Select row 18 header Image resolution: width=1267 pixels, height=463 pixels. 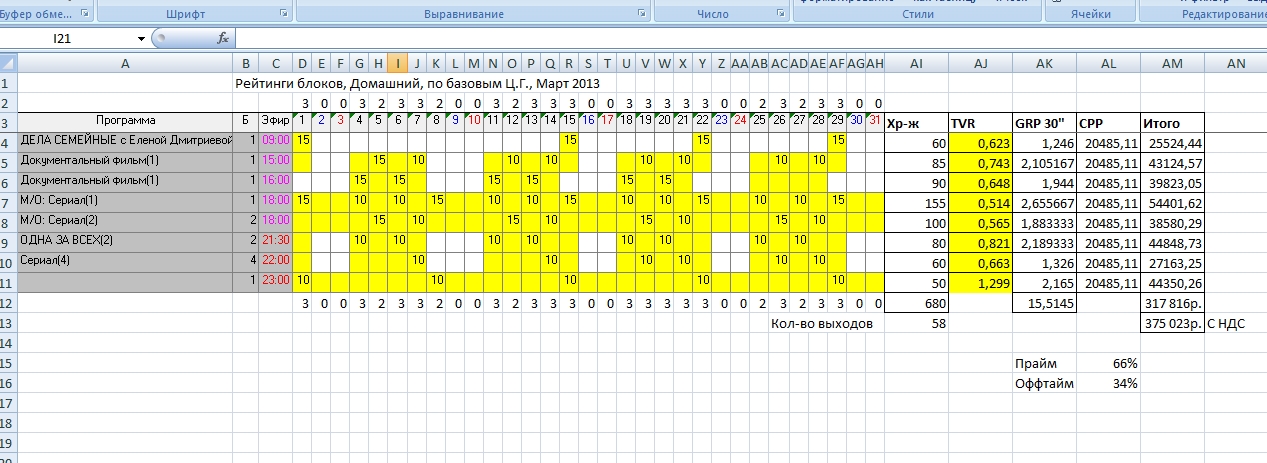click(9, 423)
